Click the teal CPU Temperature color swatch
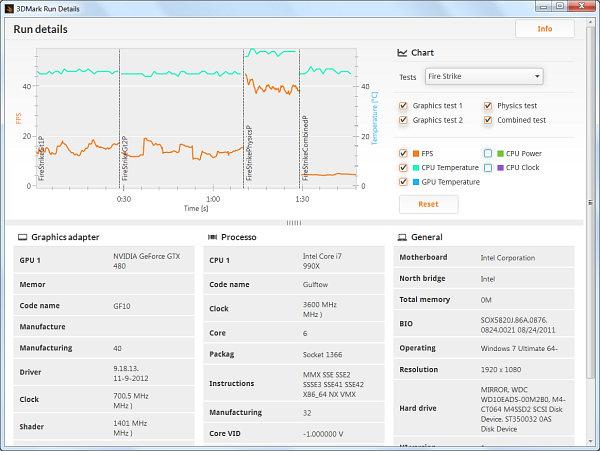Image resolution: width=600 pixels, height=451 pixels. click(416, 168)
